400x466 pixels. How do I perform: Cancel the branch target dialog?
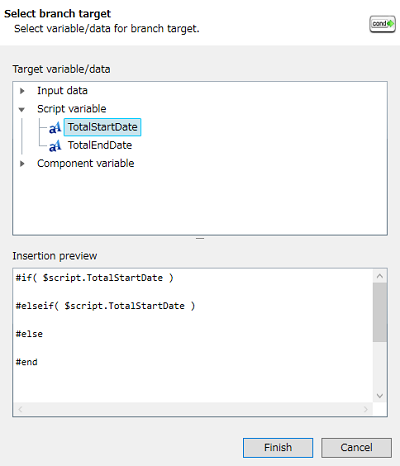point(356,447)
